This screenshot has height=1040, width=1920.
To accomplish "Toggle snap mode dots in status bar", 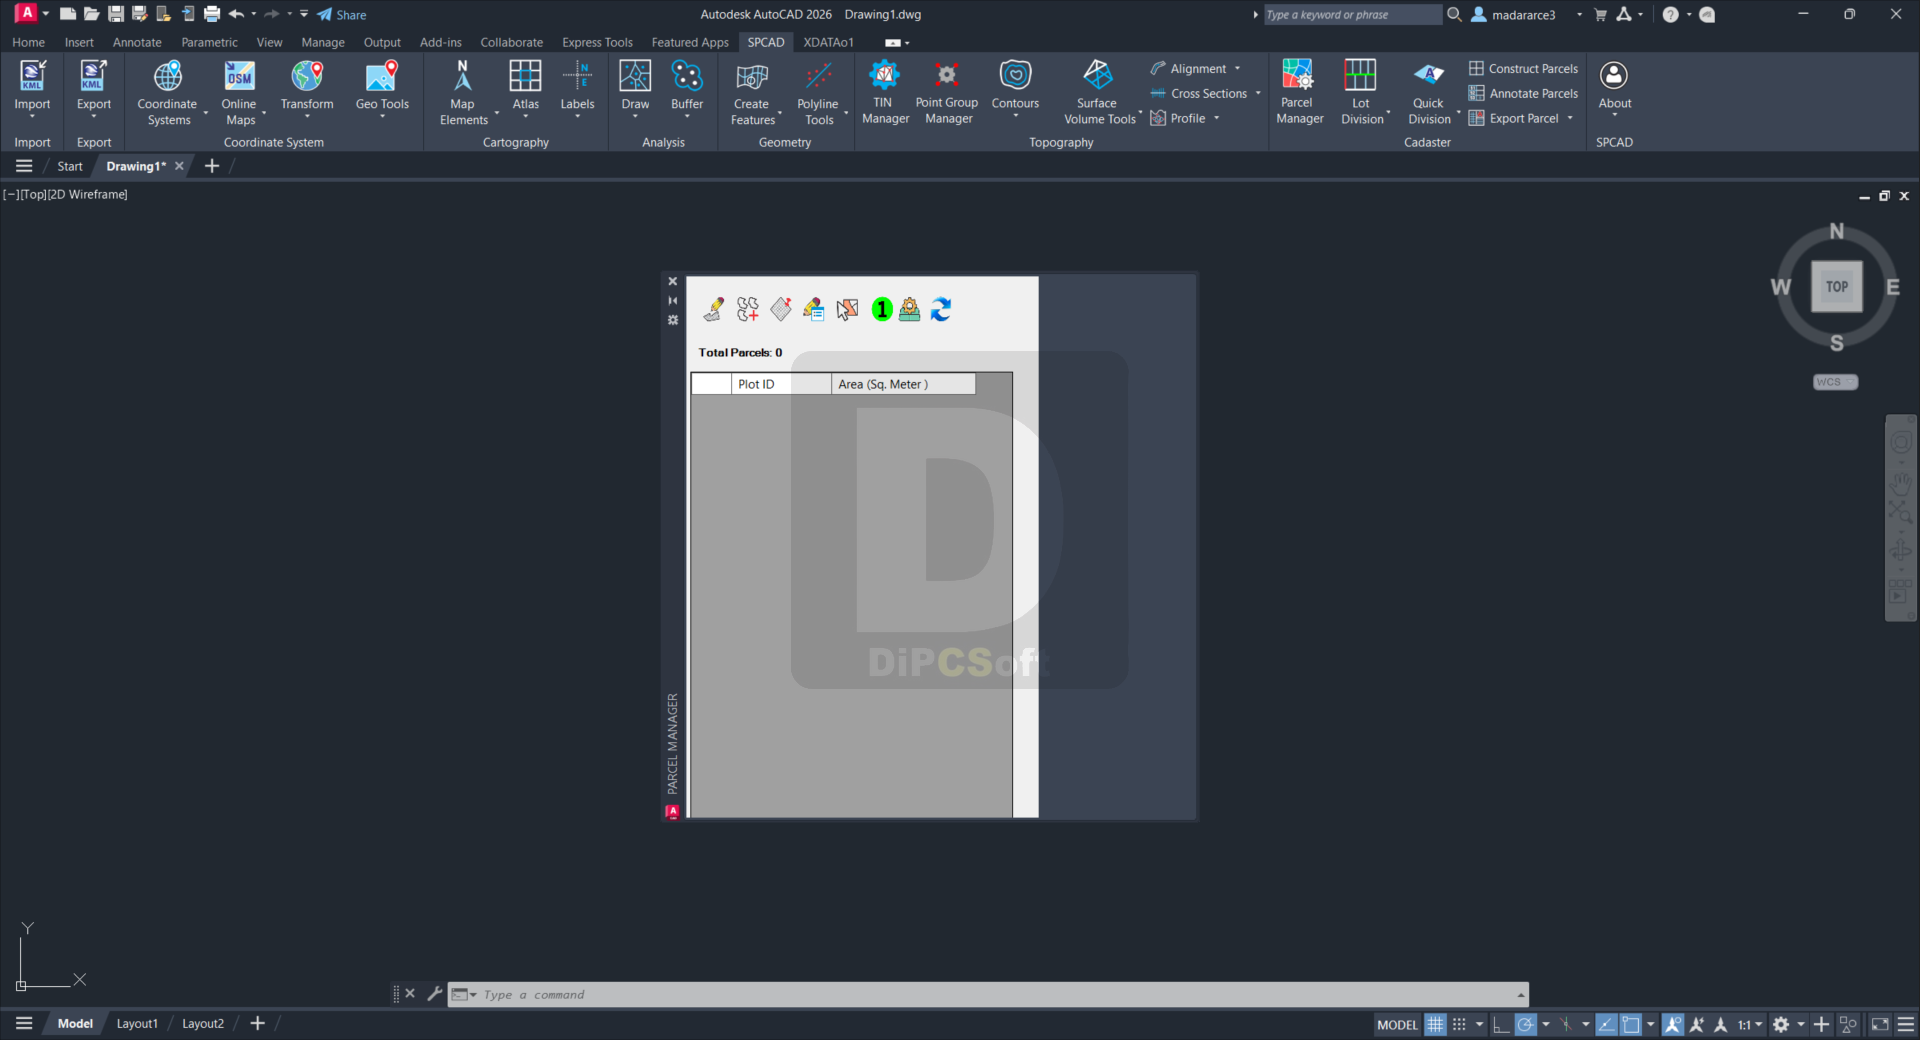I will [1459, 1024].
